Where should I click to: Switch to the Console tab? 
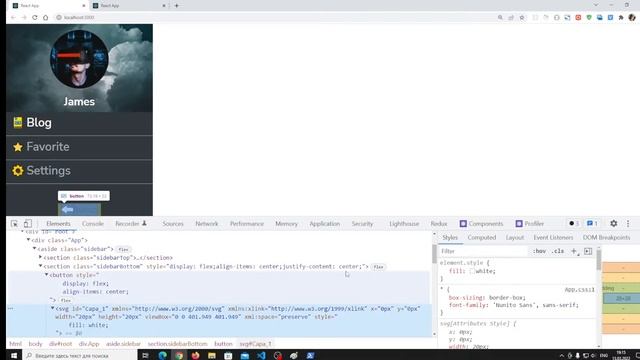93,224
